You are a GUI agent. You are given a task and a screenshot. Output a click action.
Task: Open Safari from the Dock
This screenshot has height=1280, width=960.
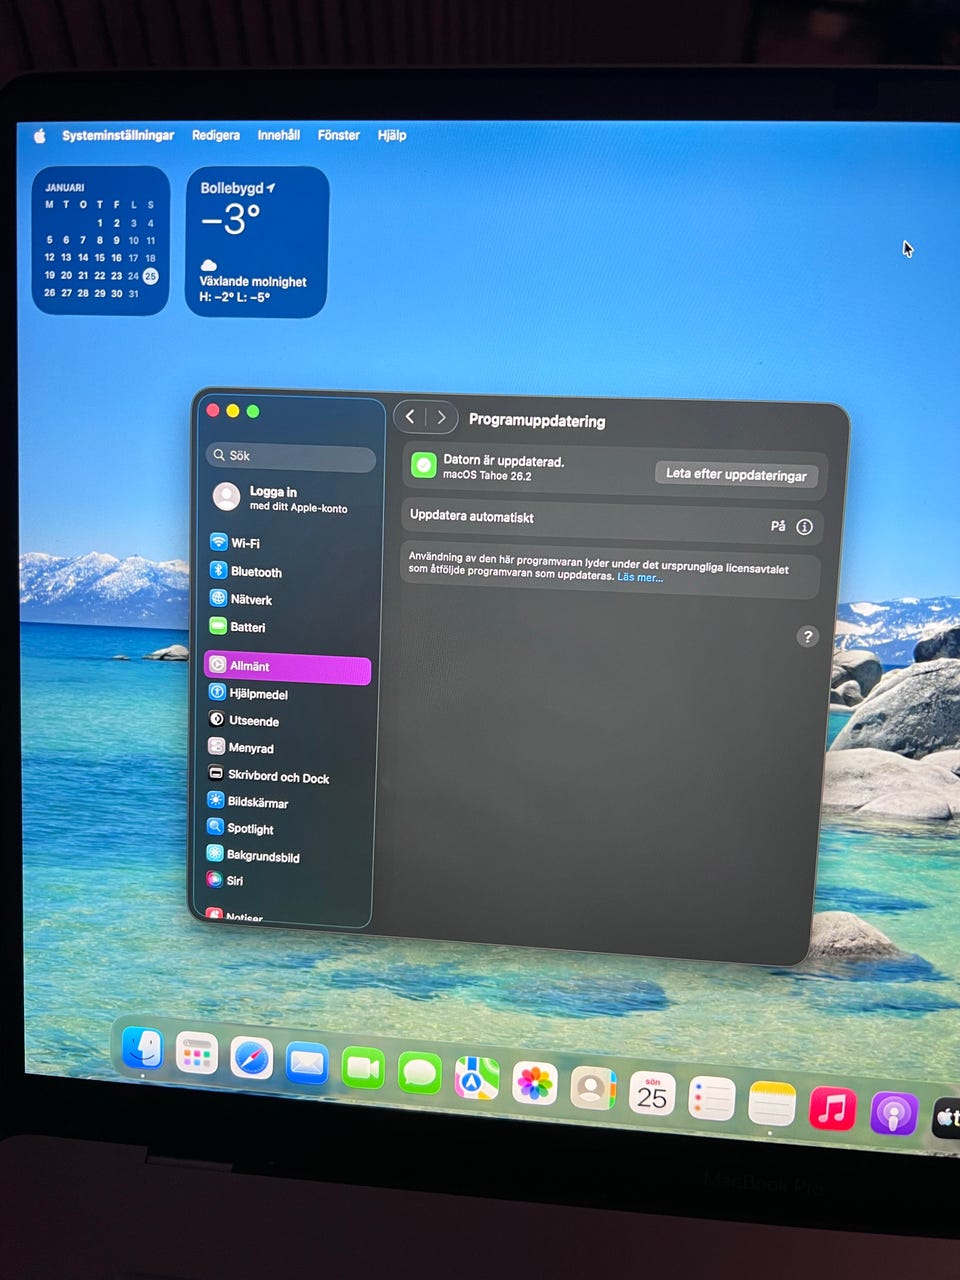251,1058
